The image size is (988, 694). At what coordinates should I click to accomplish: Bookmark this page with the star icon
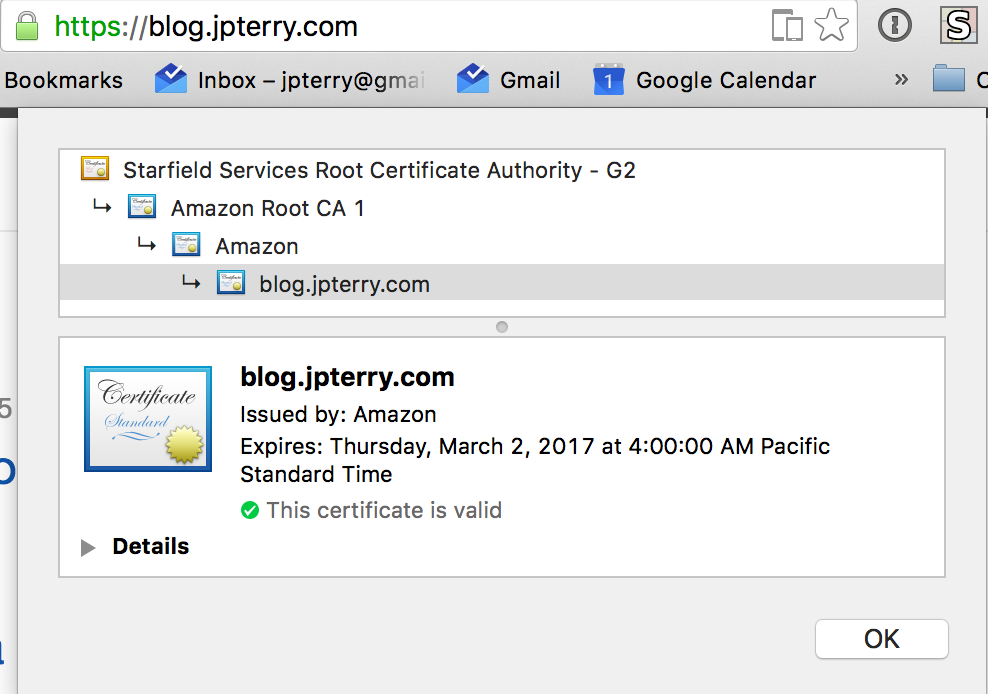click(832, 25)
